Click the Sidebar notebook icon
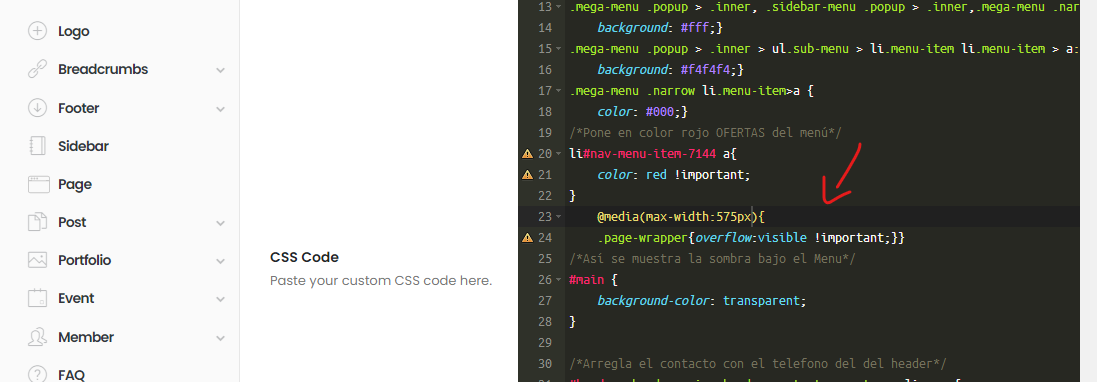1100x382 pixels. coord(37,146)
